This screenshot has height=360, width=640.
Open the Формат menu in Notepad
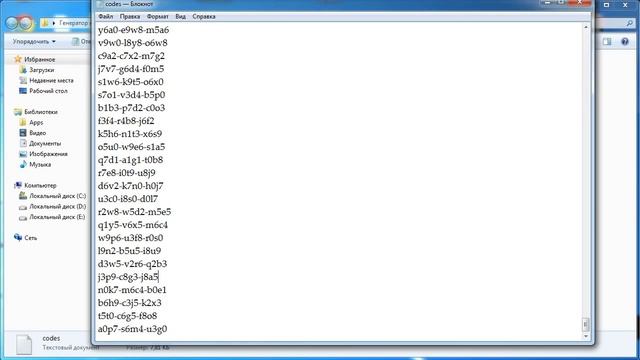click(x=158, y=17)
